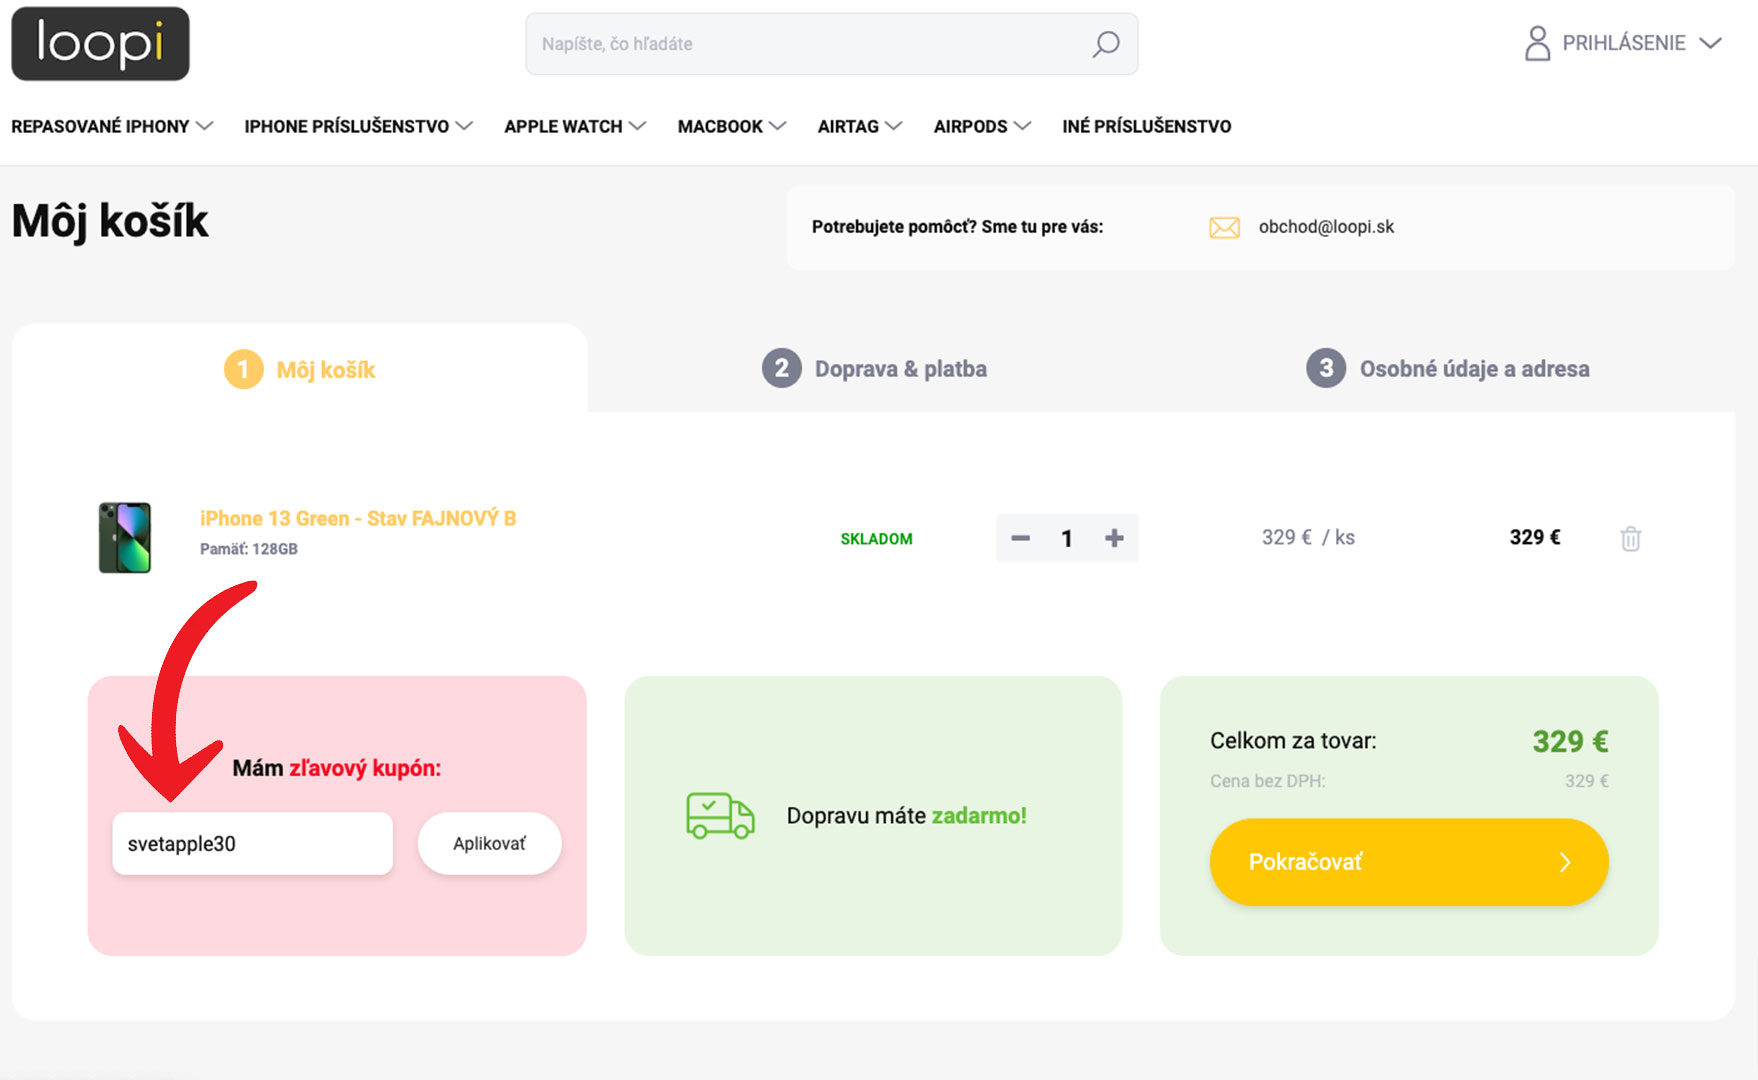Click the loopi logo

100,44
